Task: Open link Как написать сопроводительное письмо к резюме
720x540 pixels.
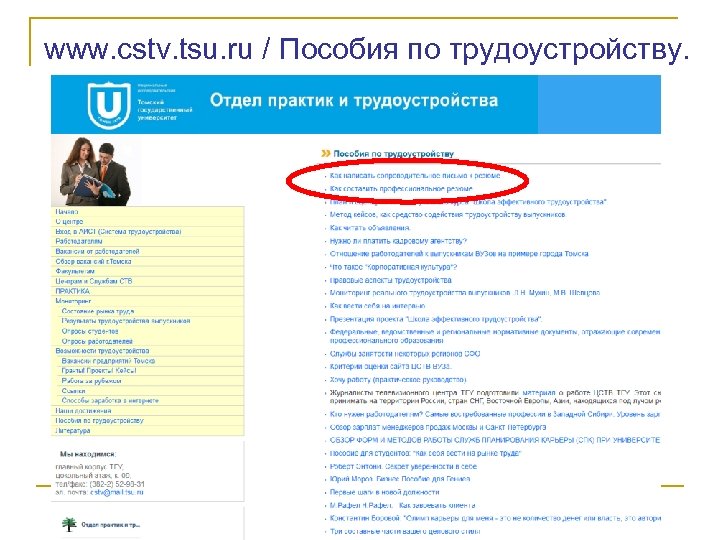Action: 415,175
